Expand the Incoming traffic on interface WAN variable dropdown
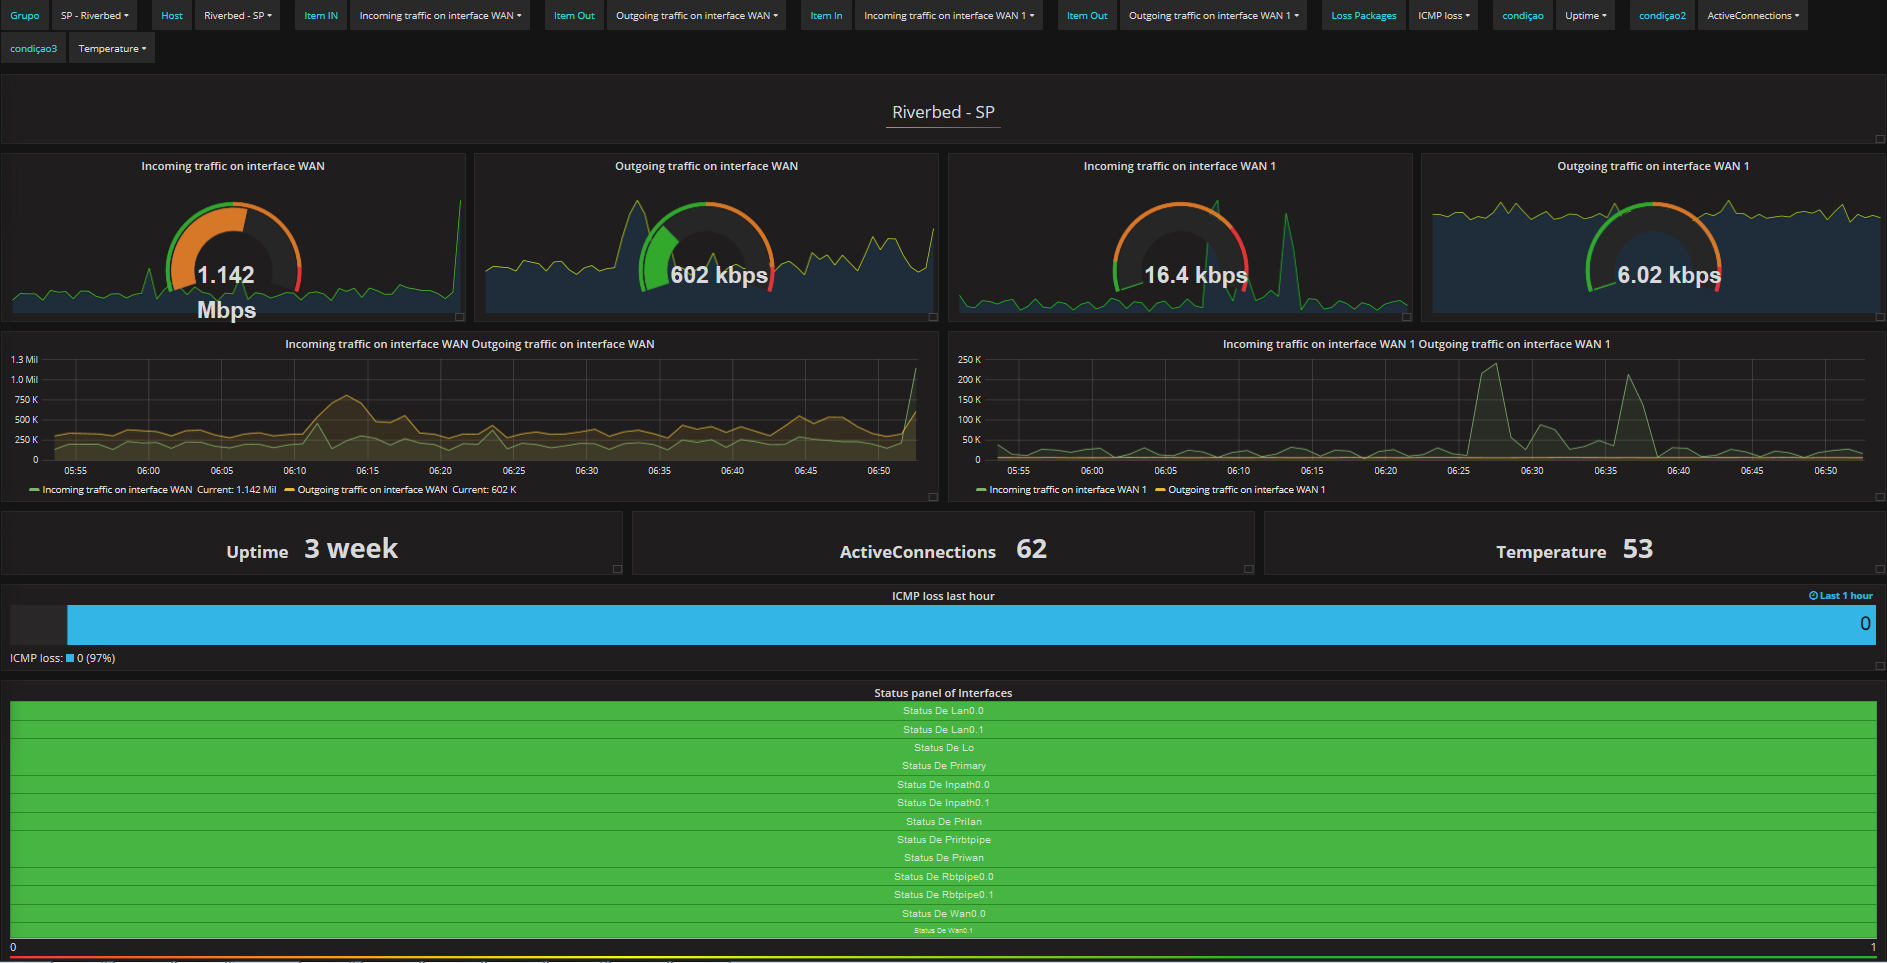 pos(441,16)
